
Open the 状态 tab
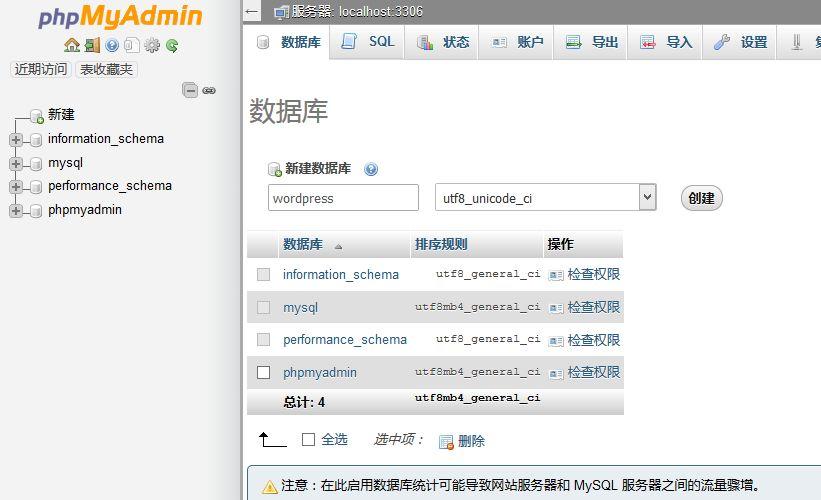point(442,42)
